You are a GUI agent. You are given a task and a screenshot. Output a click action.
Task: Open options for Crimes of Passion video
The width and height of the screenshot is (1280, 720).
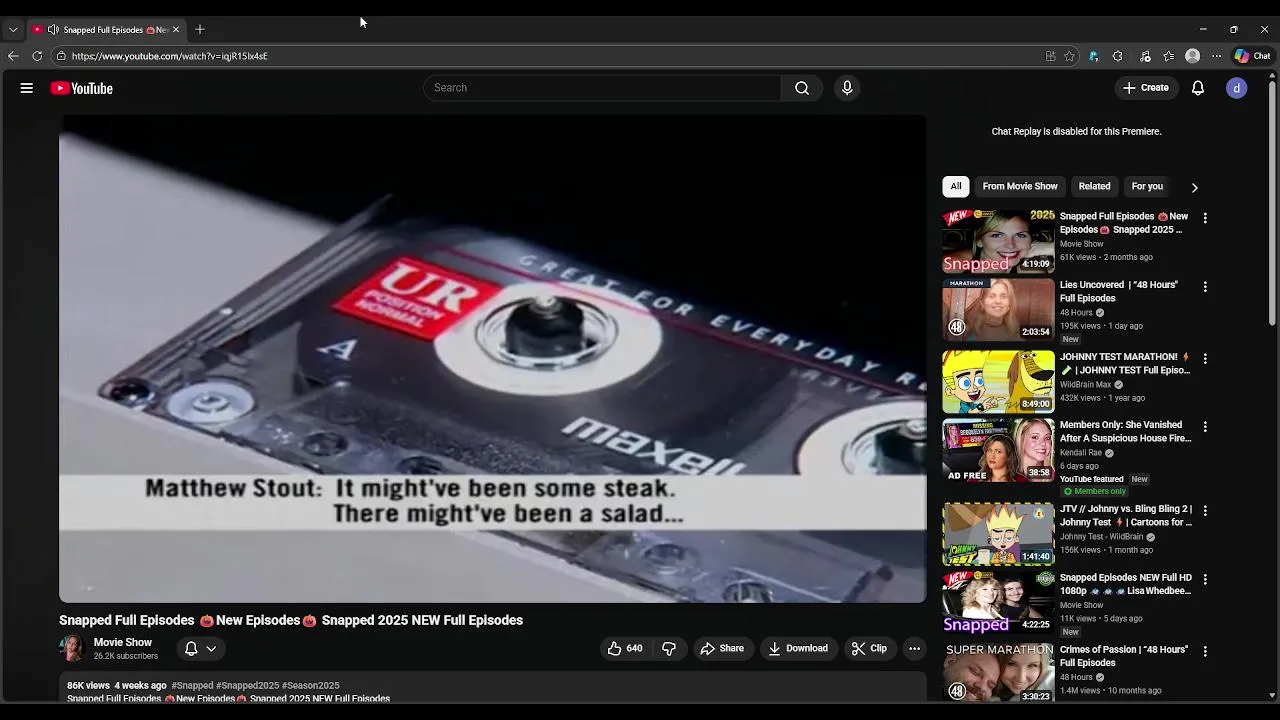click(x=1205, y=652)
